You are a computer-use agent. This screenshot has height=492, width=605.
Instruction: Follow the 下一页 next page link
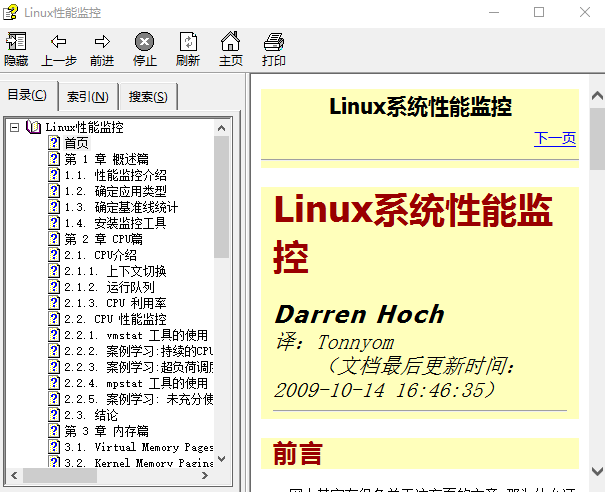pyautogui.click(x=555, y=138)
